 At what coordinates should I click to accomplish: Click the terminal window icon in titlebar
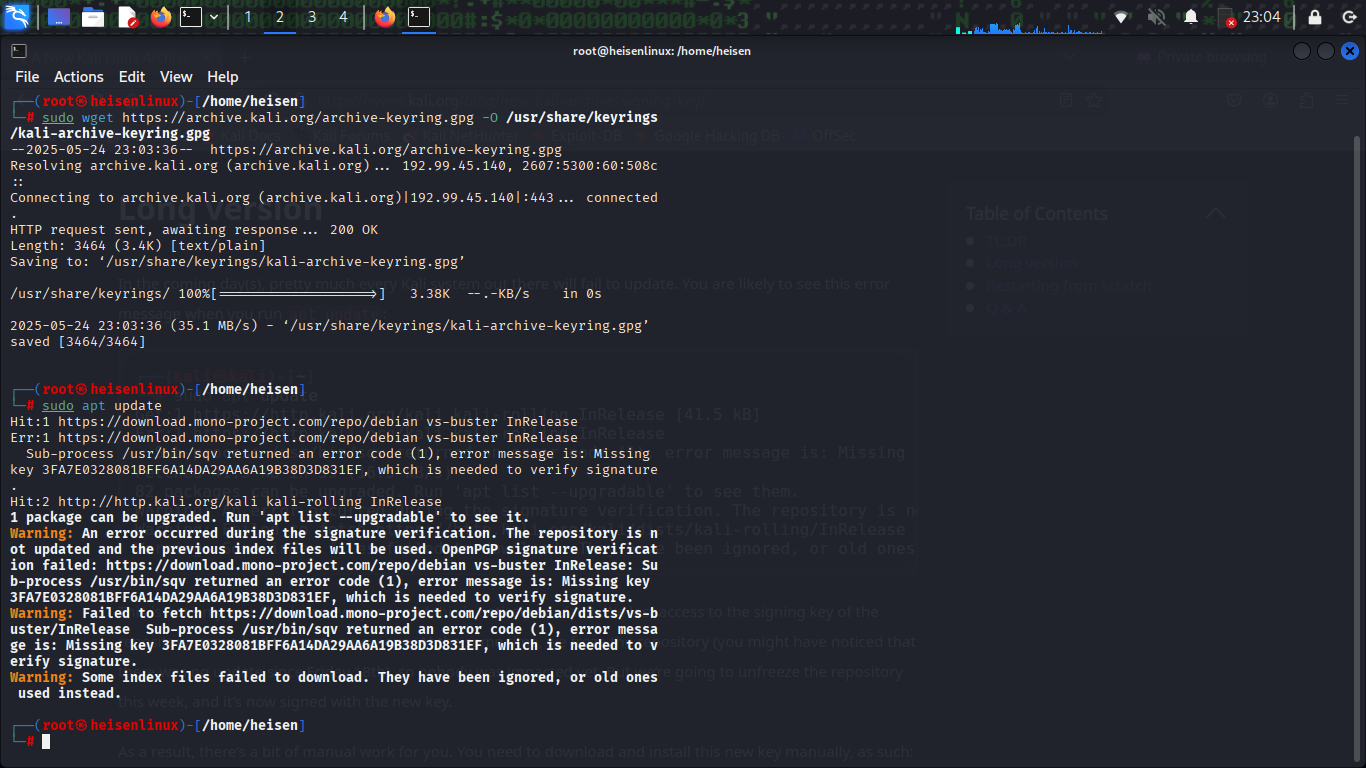tap(19, 51)
